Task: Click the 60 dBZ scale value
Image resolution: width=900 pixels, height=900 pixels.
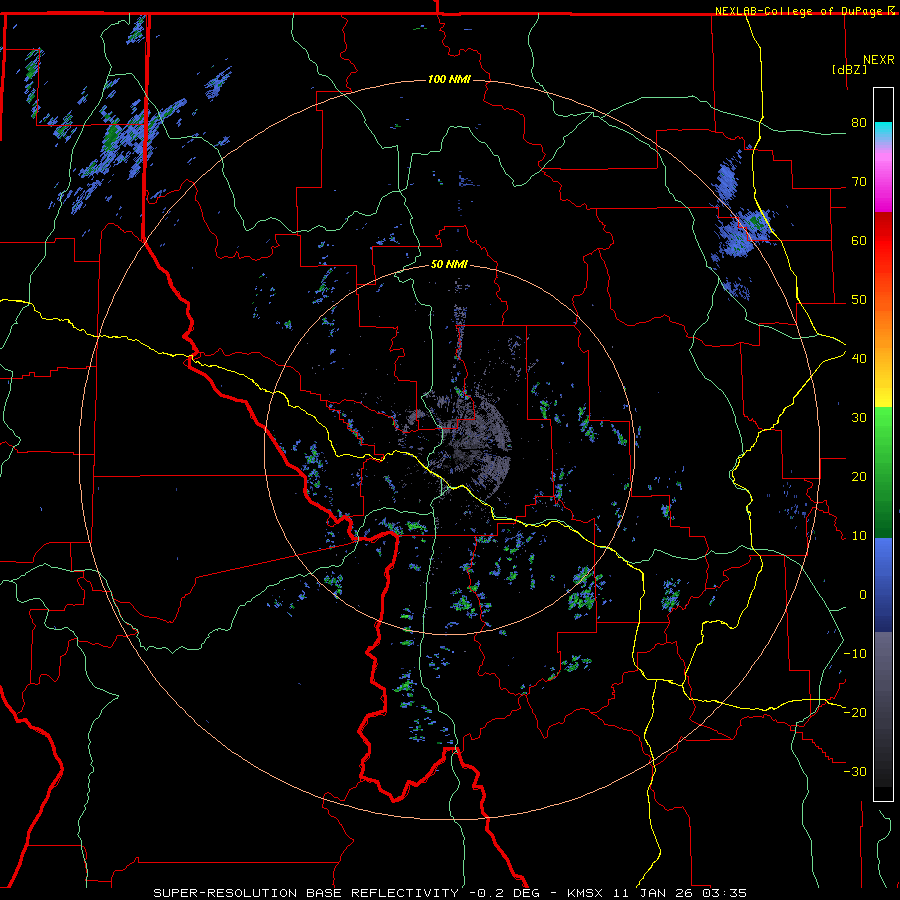Action: [x=859, y=240]
